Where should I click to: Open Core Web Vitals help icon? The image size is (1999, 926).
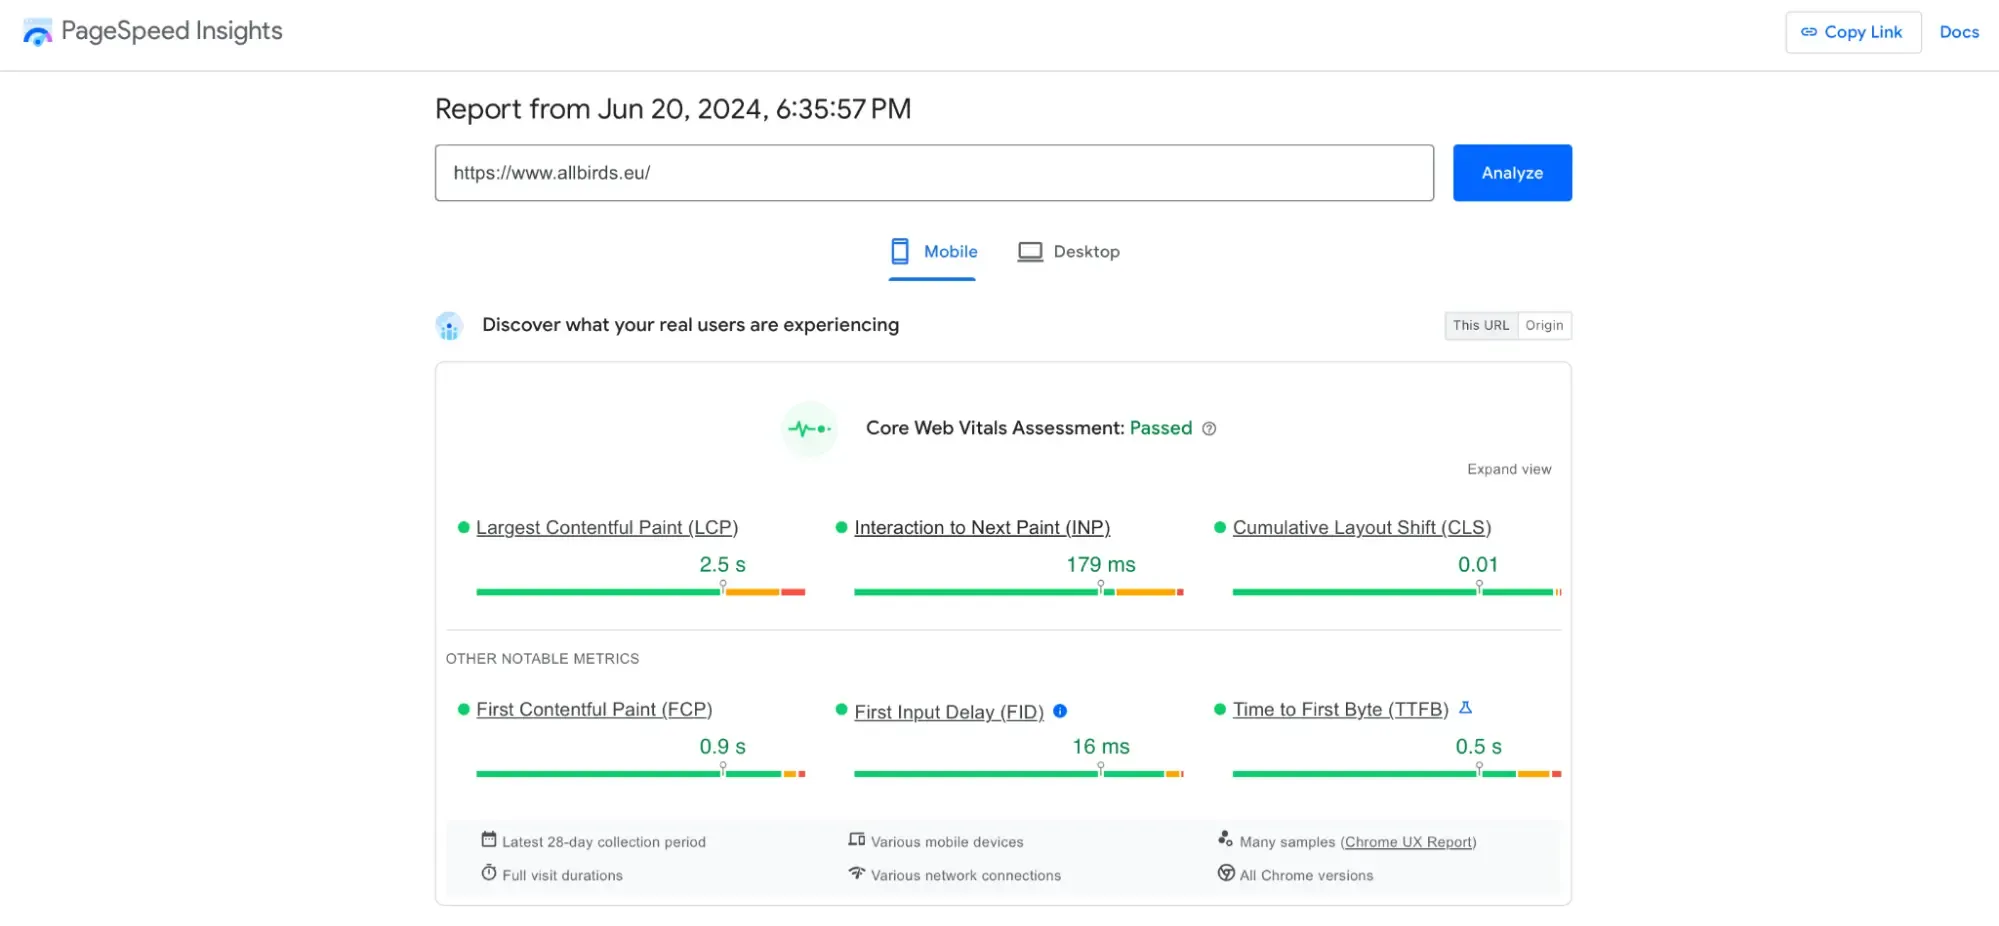coord(1209,429)
